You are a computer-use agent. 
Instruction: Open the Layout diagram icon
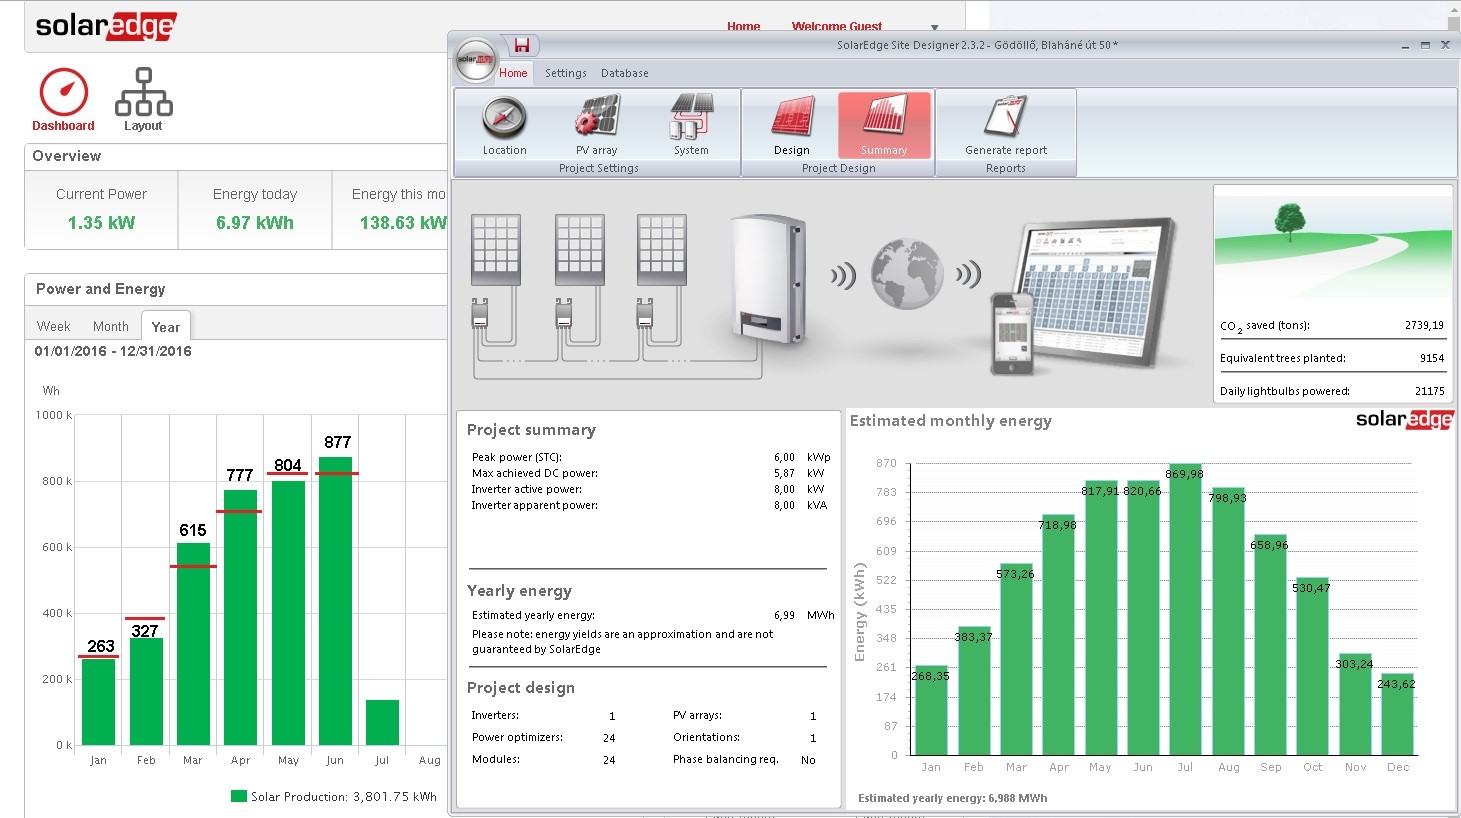coord(143,92)
